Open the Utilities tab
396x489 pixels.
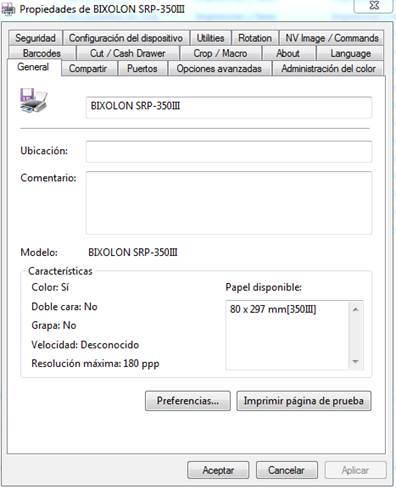click(x=210, y=38)
